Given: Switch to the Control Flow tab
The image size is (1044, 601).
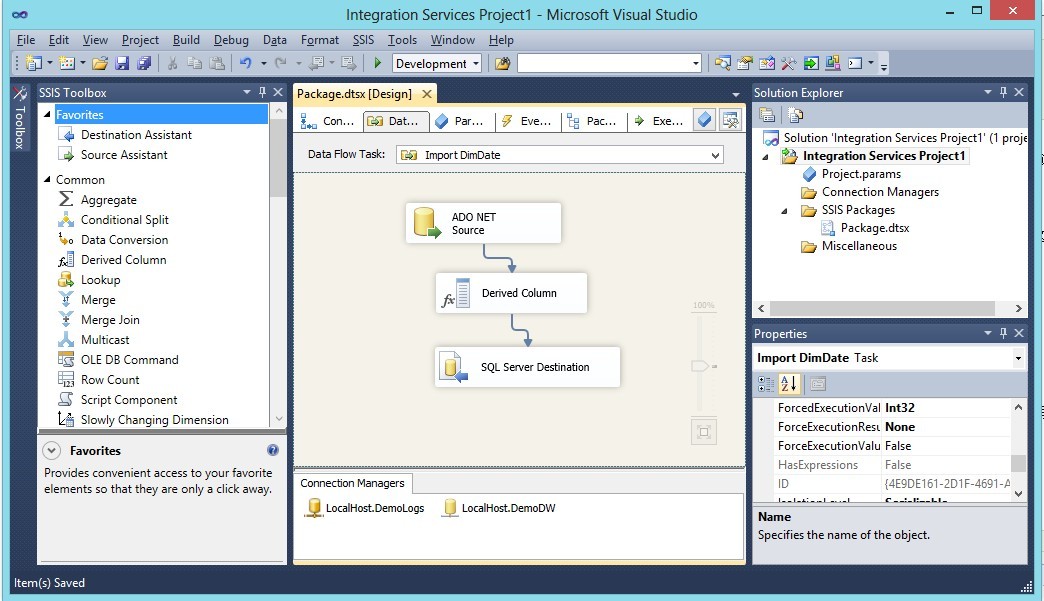Looking at the screenshot, I should (x=328, y=121).
